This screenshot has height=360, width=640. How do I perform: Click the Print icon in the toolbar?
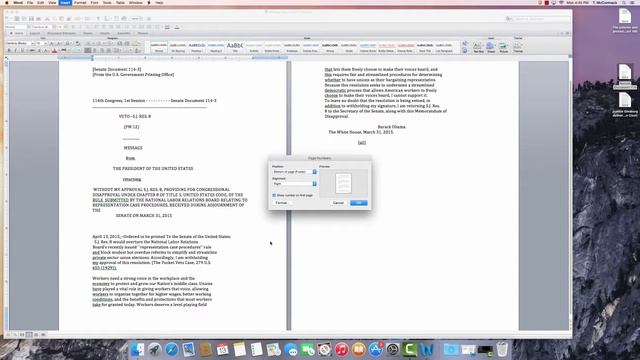tap(38, 19)
